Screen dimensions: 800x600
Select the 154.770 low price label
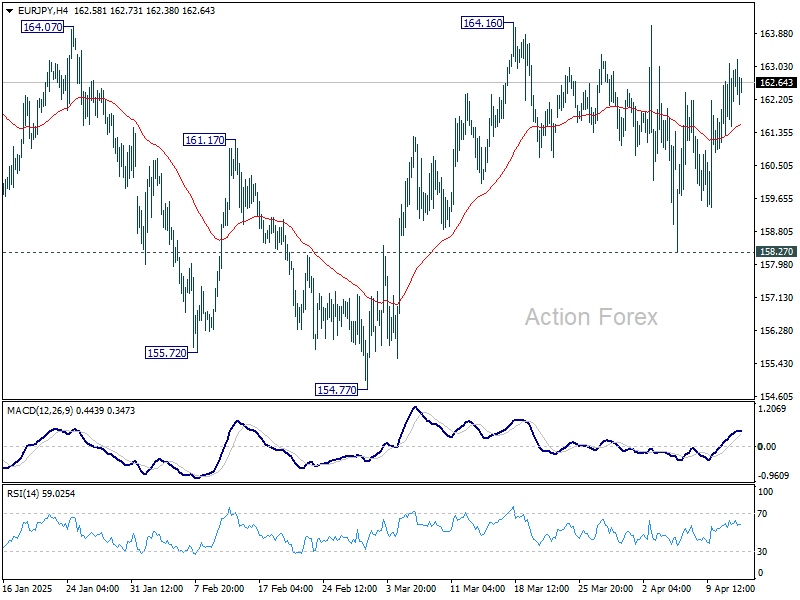click(337, 390)
